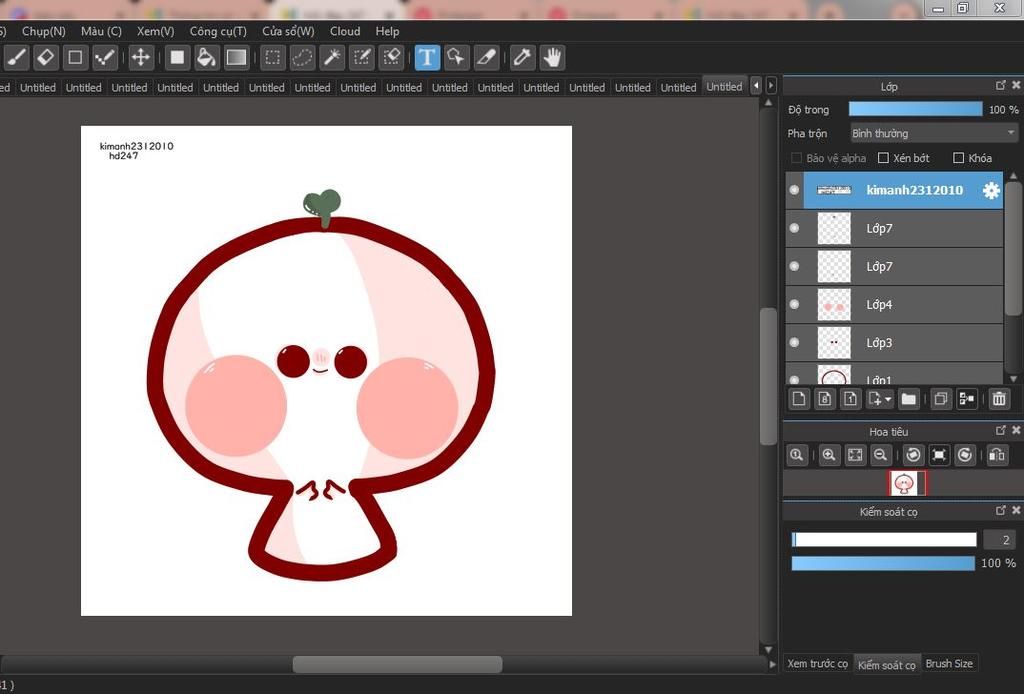1024x694 pixels.
Task: Select the Move tool
Action: tap(140, 57)
